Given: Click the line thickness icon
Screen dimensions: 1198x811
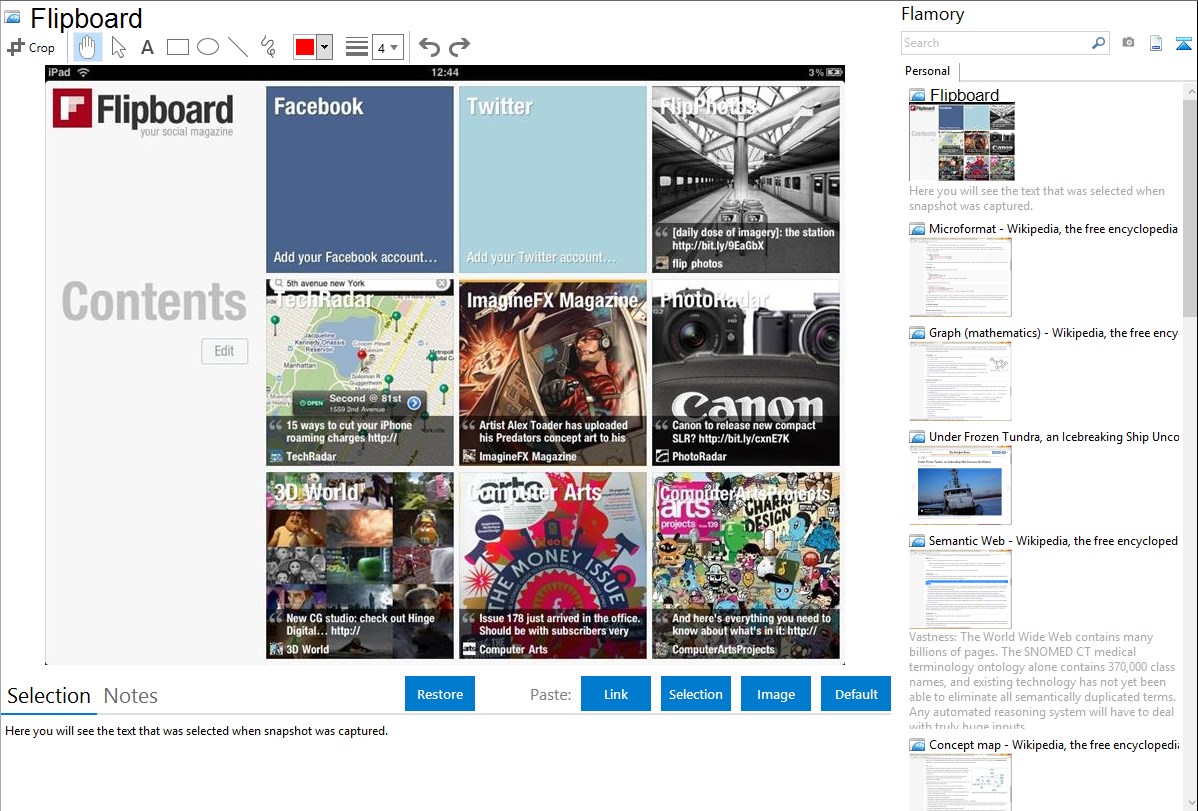Looking at the screenshot, I should [x=356, y=47].
